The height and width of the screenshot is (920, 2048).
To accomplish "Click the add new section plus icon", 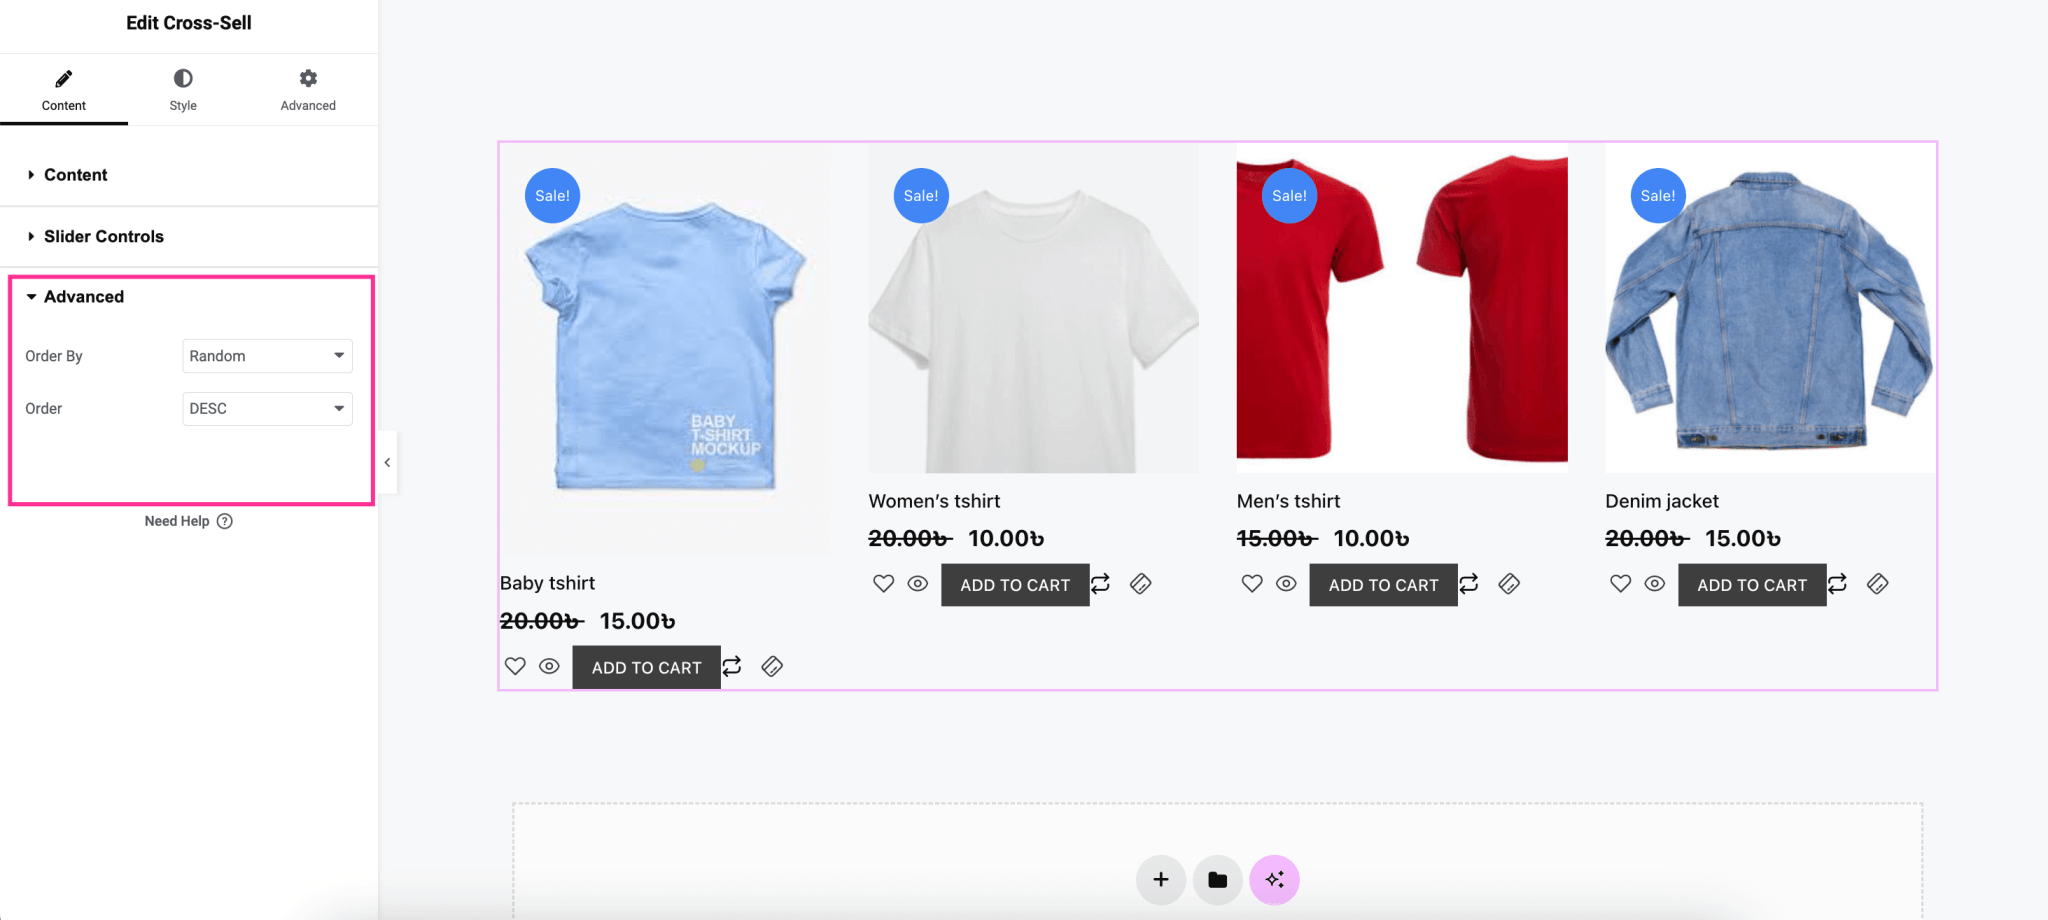I will coord(1160,880).
